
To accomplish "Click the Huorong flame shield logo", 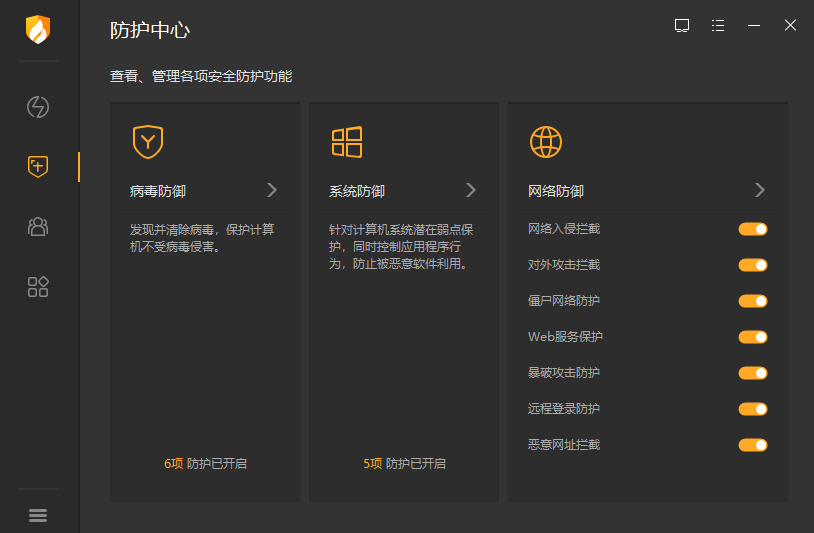I will click(38, 30).
